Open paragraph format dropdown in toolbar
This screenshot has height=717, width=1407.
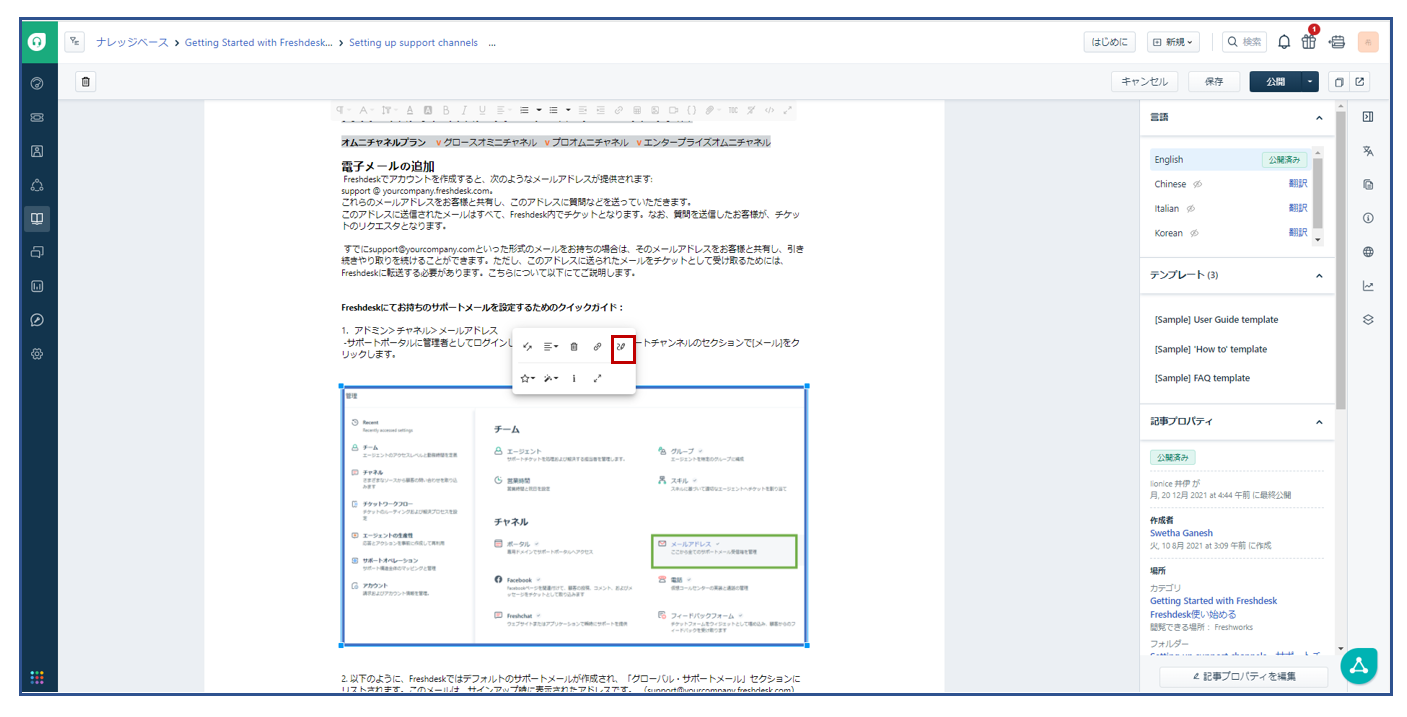tap(343, 110)
